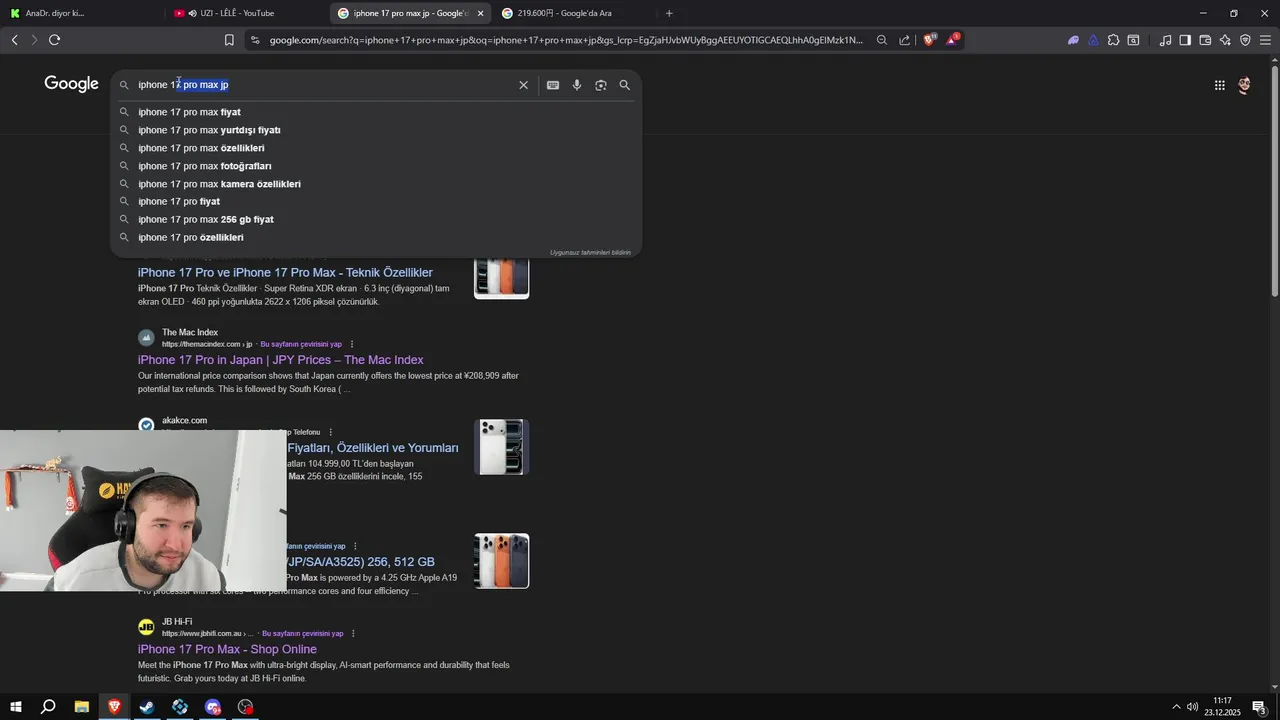Select suggestion iphone 17 pro max fiyat
This screenshot has height=720, width=1280.
[x=376, y=112]
